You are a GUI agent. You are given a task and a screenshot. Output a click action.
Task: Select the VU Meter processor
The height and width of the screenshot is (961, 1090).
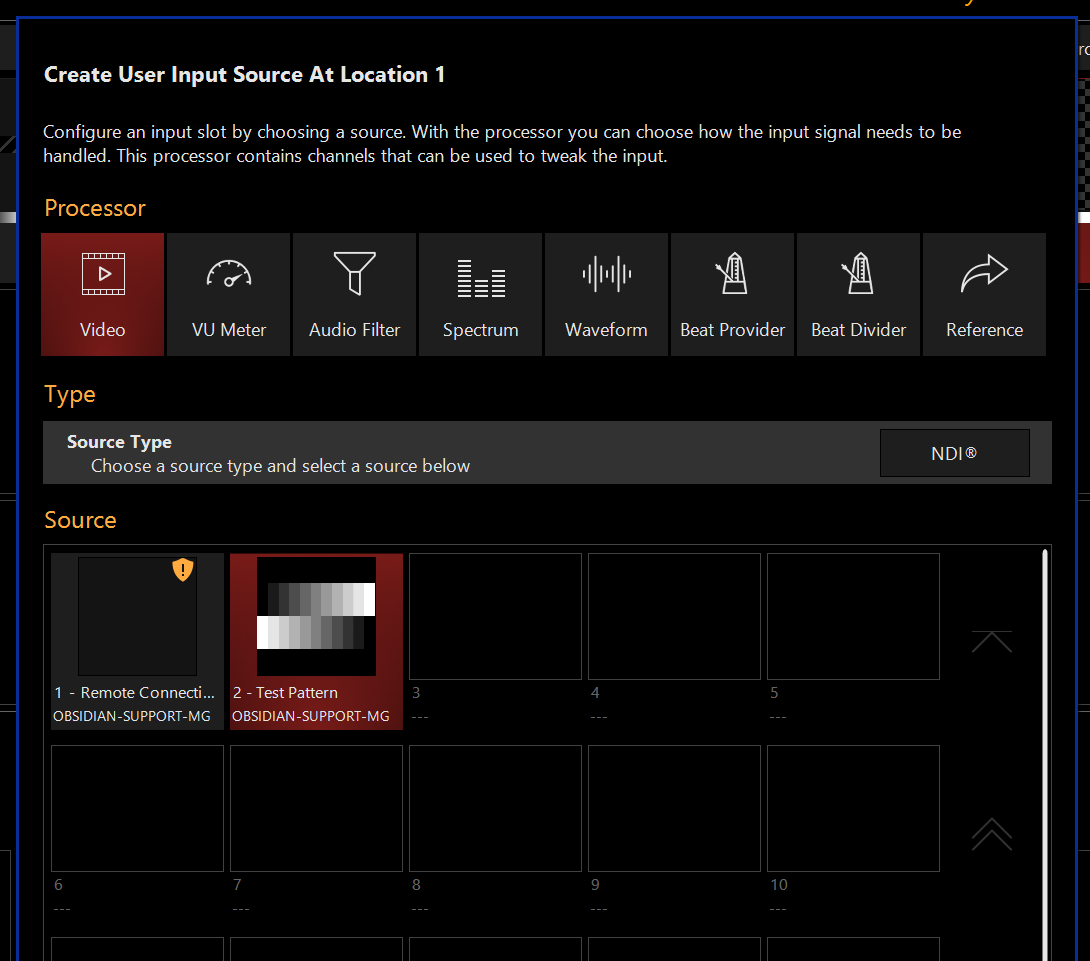[x=229, y=294]
